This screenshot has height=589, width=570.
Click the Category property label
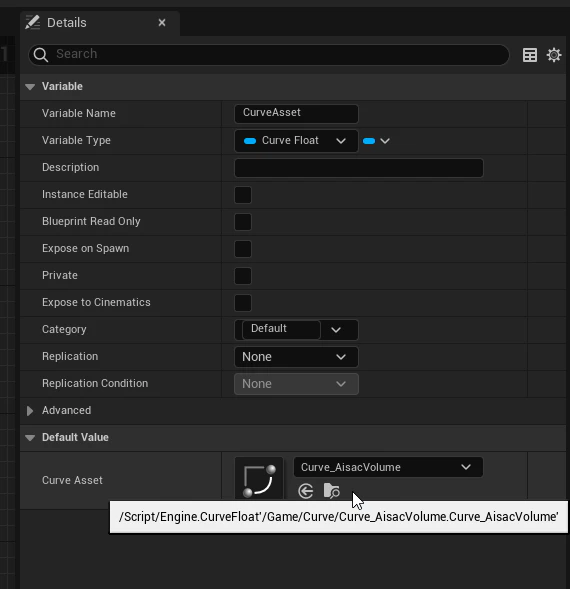pyautogui.click(x=64, y=329)
